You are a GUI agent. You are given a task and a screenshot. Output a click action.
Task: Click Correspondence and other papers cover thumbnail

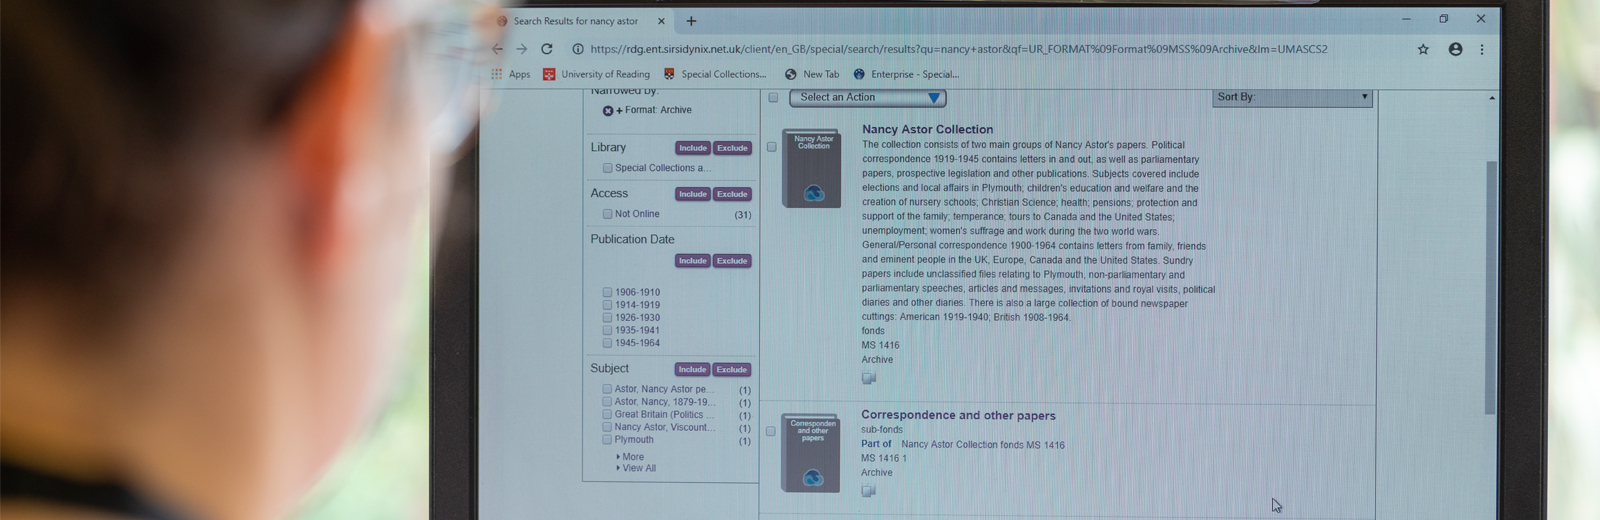pos(811,453)
